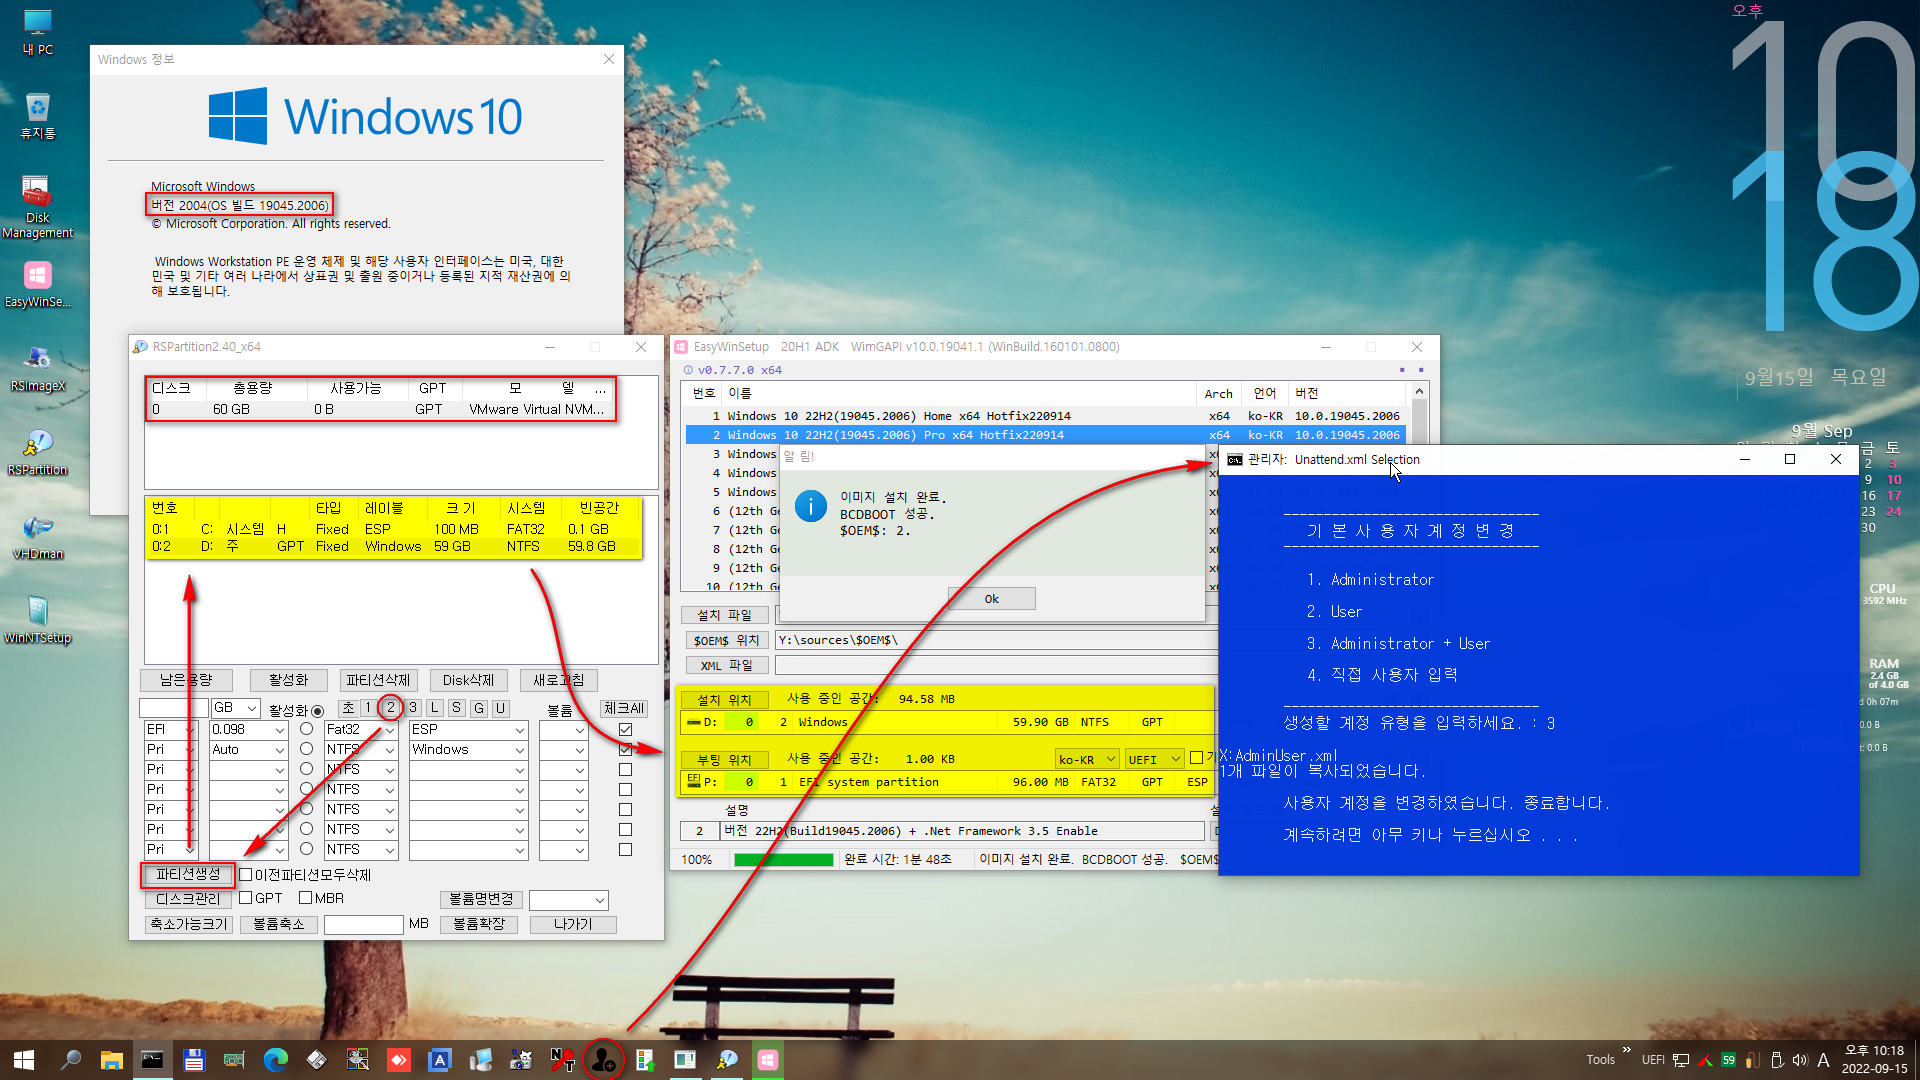This screenshot has width=1920, height=1080.
Task: Click the Ok button in the dialog
Action: (x=991, y=599)
